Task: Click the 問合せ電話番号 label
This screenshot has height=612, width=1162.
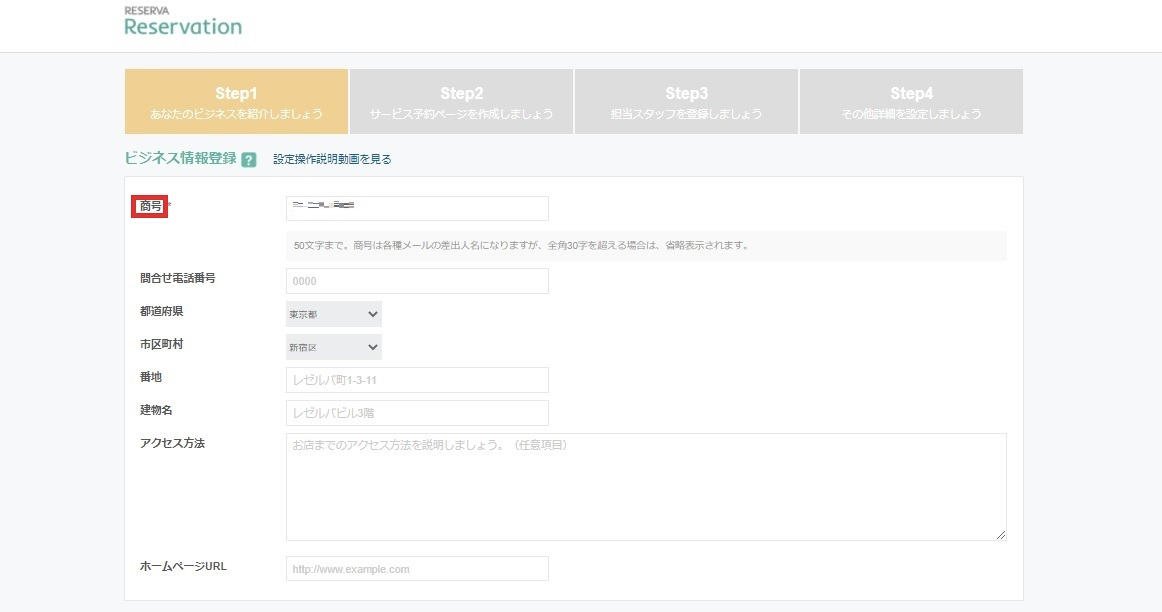Action: coord(178,278)
